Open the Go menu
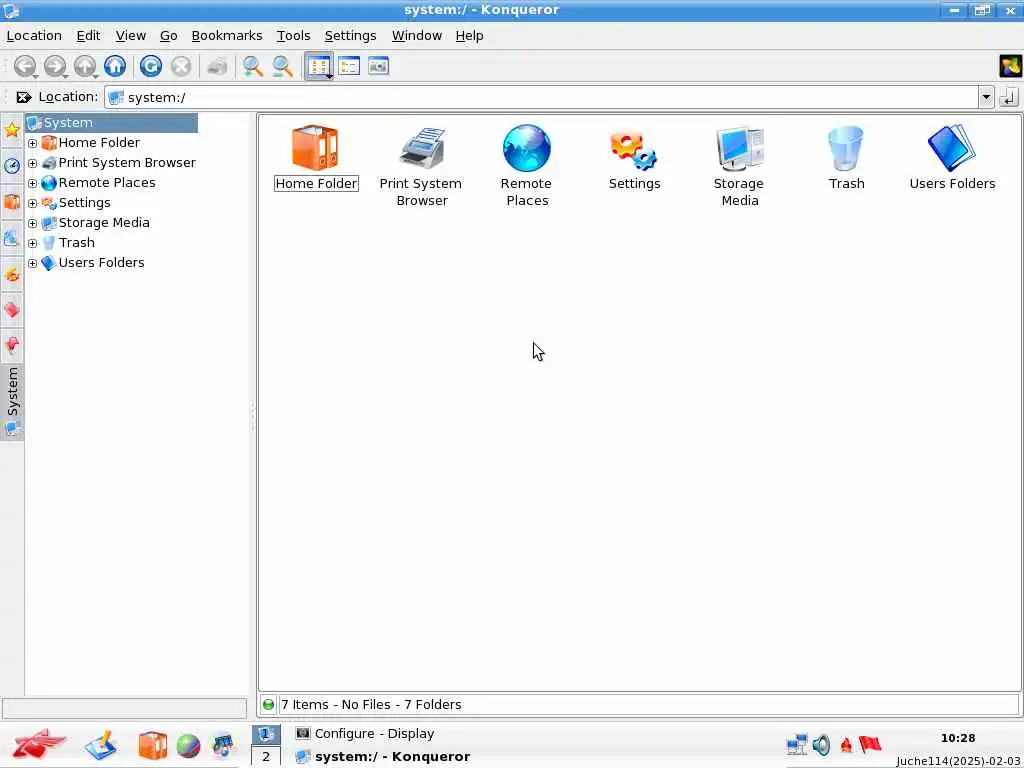Screen dimensions: 1024x768 pyautogui.click(x=168, y=36)
